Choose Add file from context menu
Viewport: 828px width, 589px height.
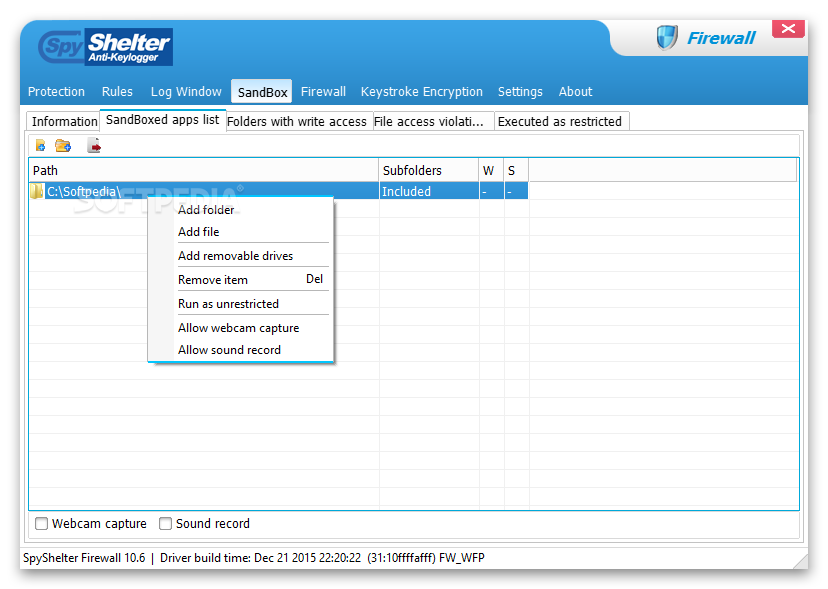[241, 232]
